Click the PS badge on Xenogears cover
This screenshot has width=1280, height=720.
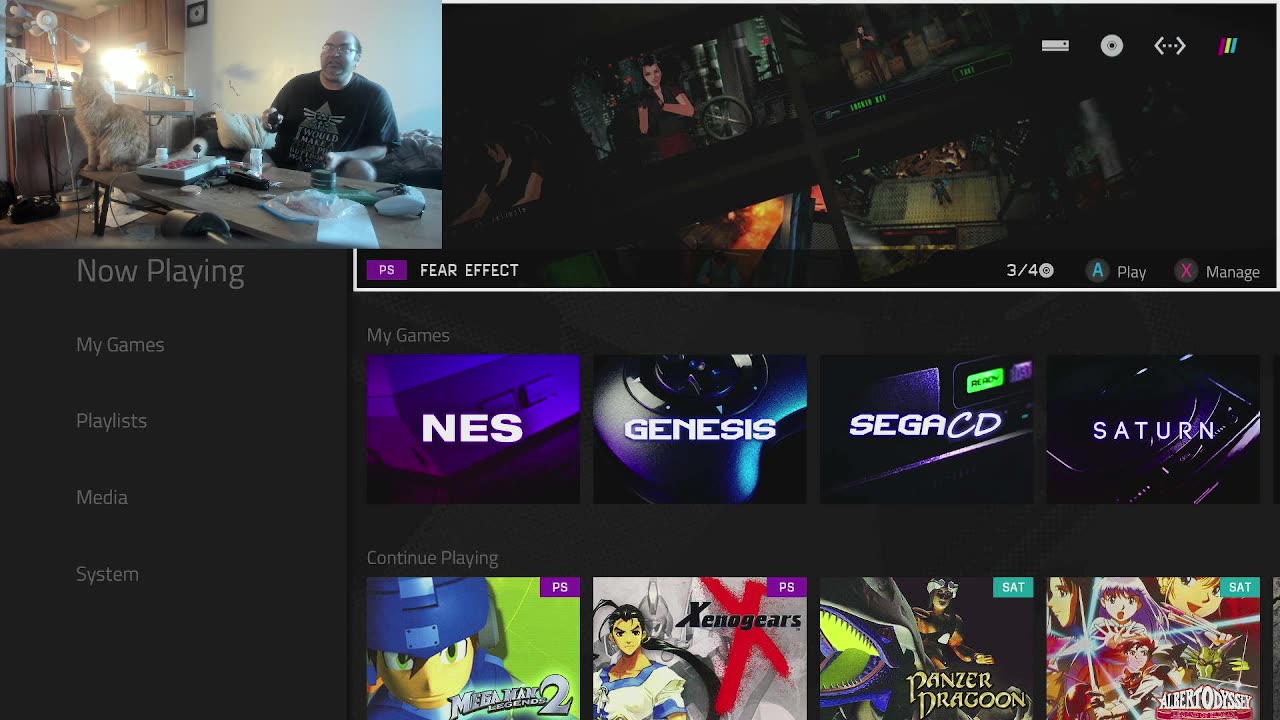click(787, 587)
